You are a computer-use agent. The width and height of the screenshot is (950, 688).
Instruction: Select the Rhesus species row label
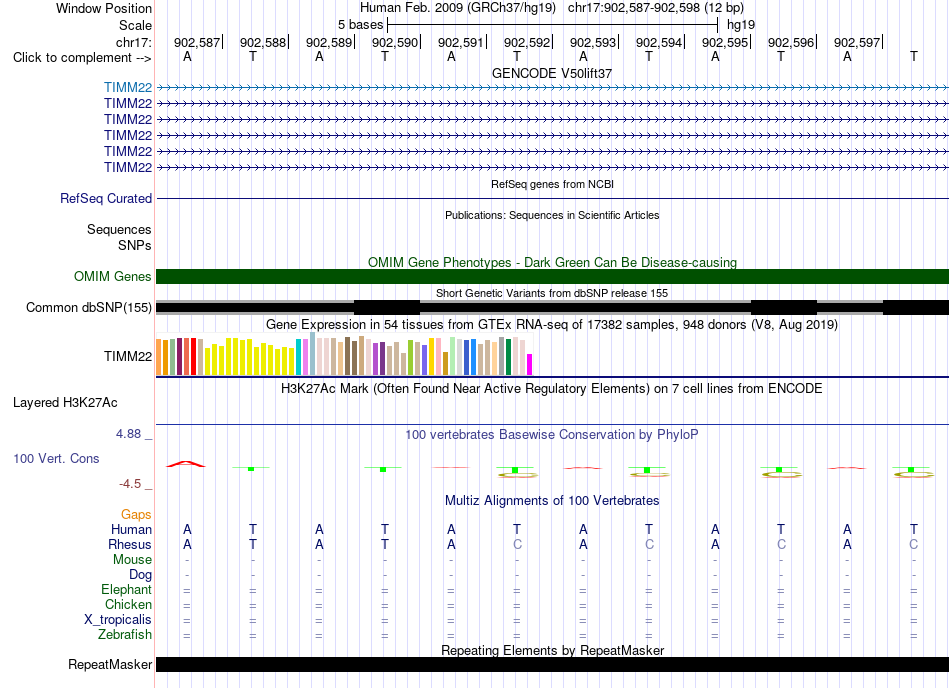click(x=130, y=544)
